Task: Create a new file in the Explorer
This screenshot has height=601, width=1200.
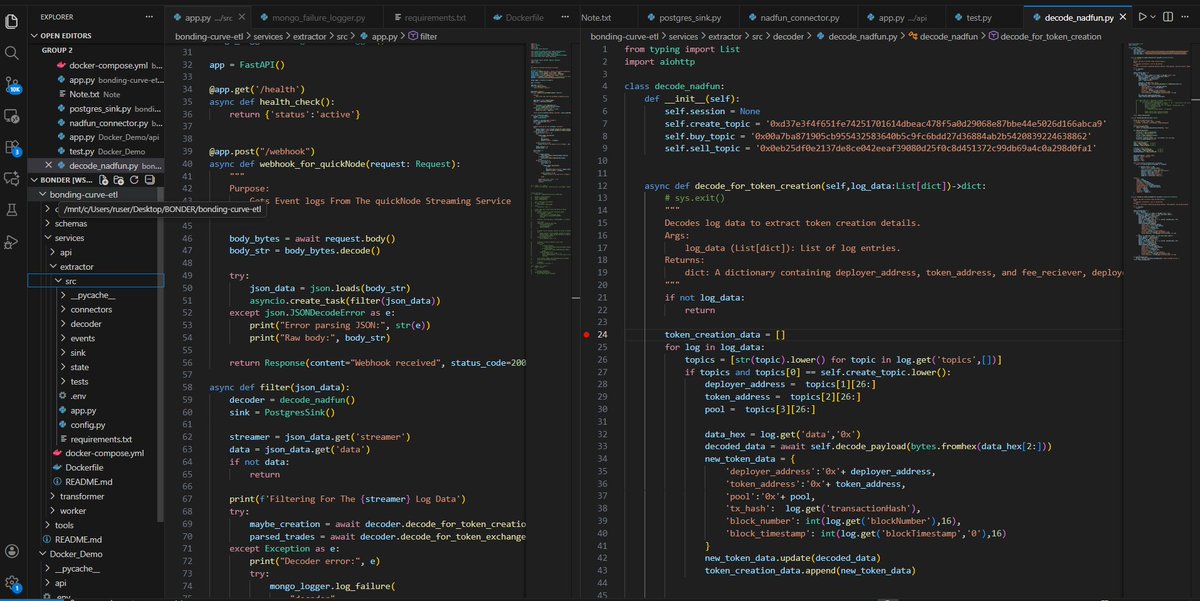Action: (x=102, y=180)
